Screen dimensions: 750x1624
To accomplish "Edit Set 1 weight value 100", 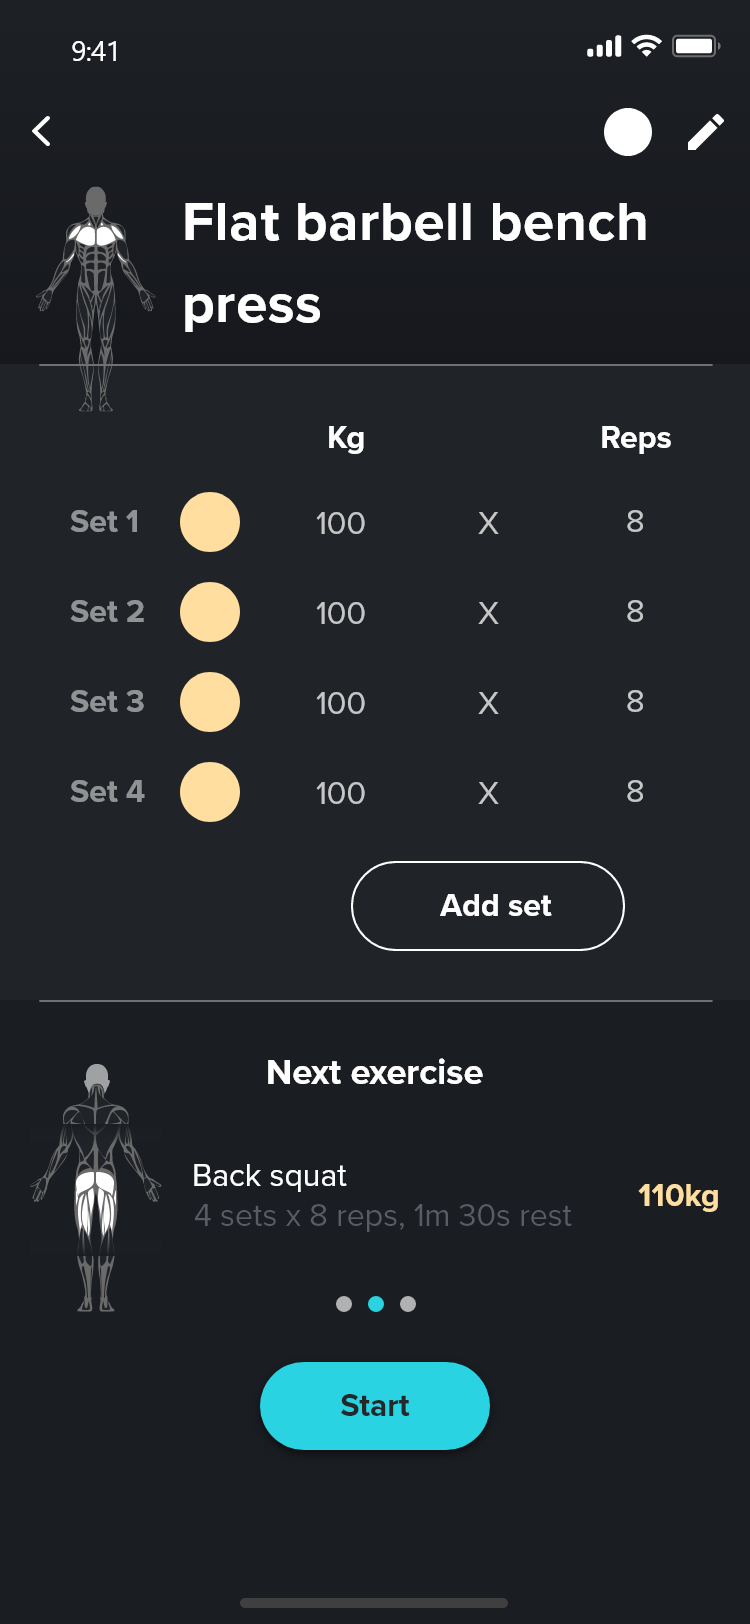I will [x=340, y=523].
